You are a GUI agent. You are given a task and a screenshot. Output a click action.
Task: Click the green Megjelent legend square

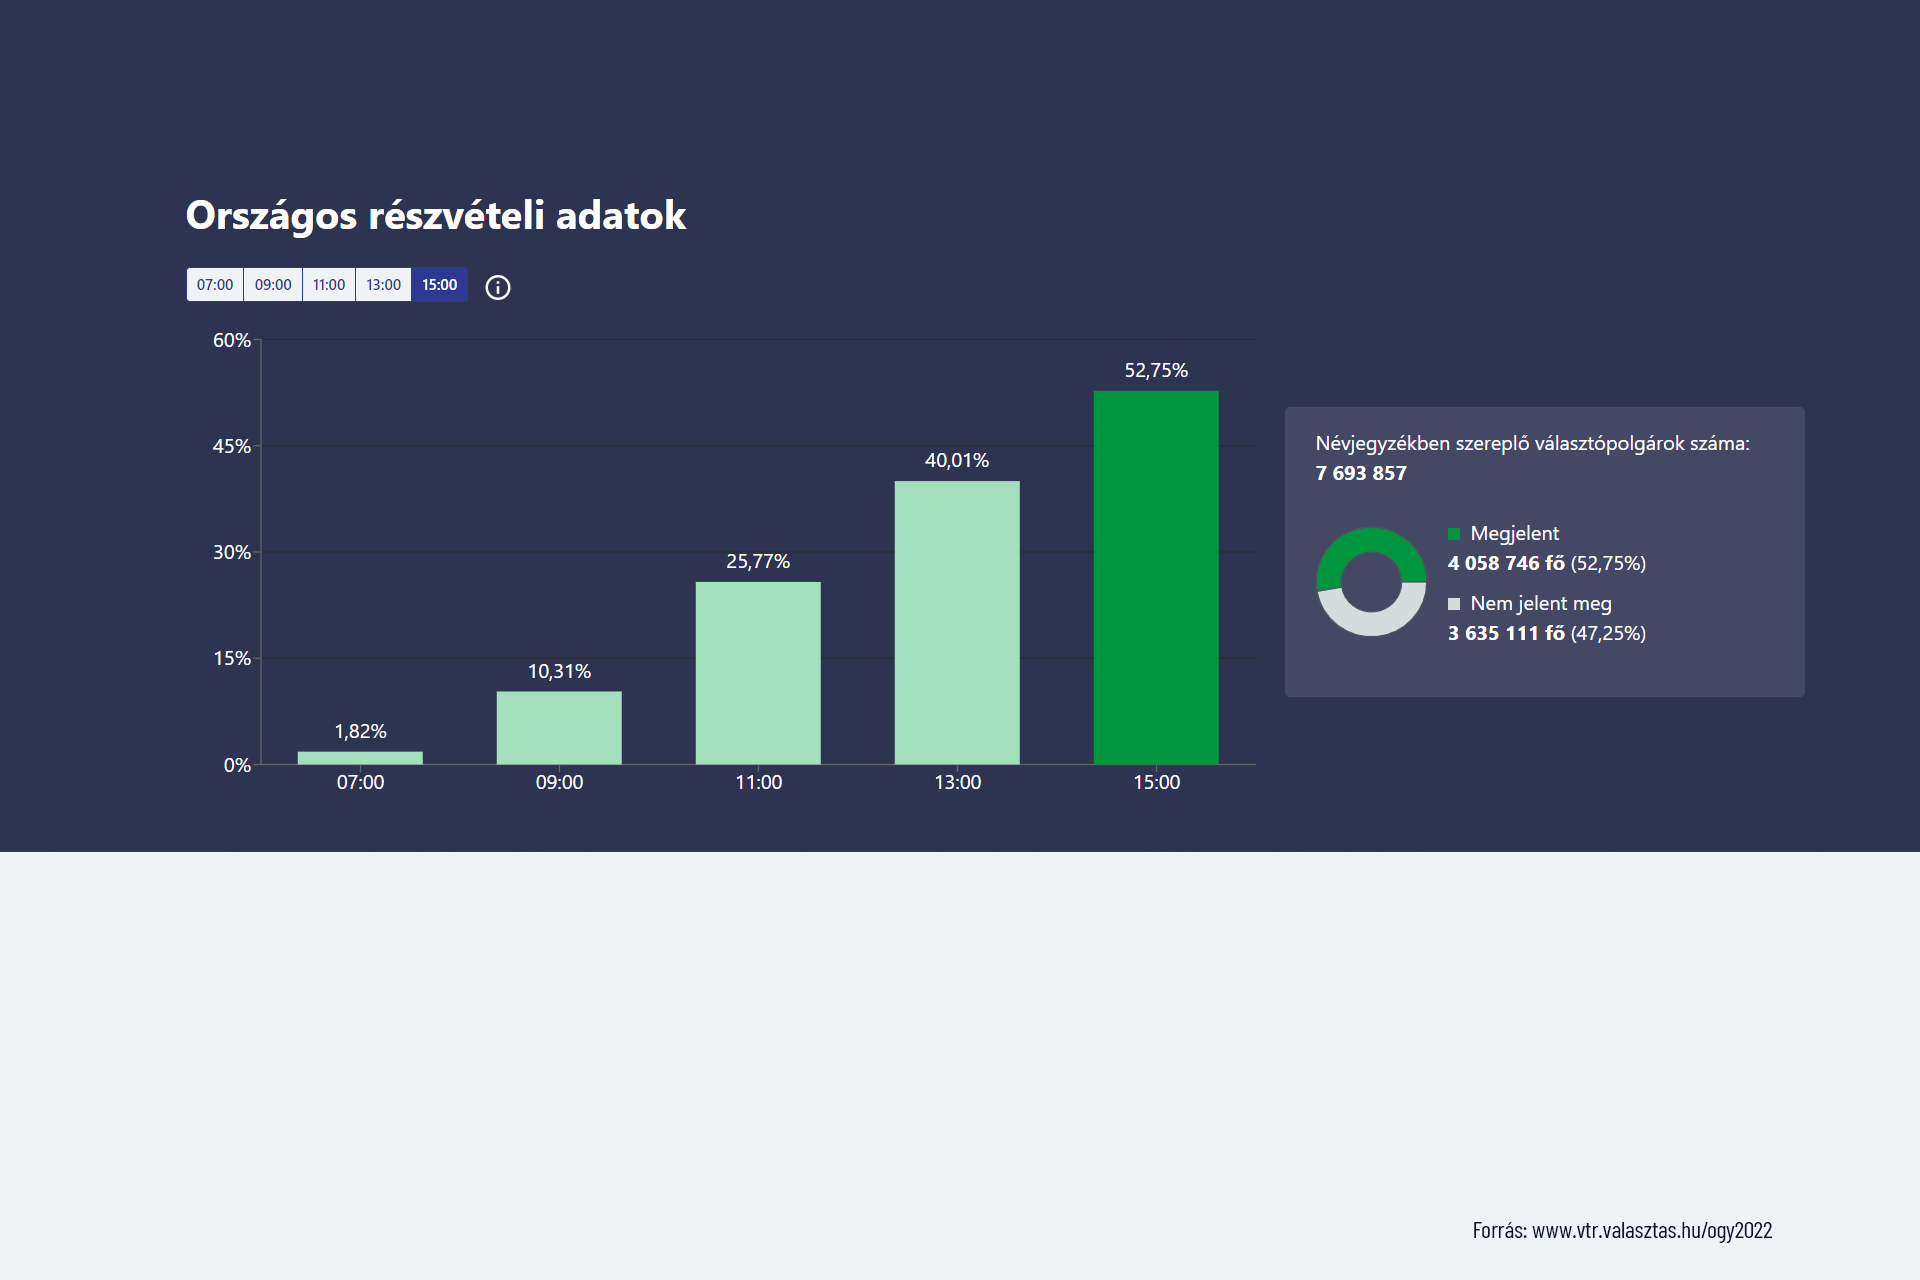(x=1454, y=534)
